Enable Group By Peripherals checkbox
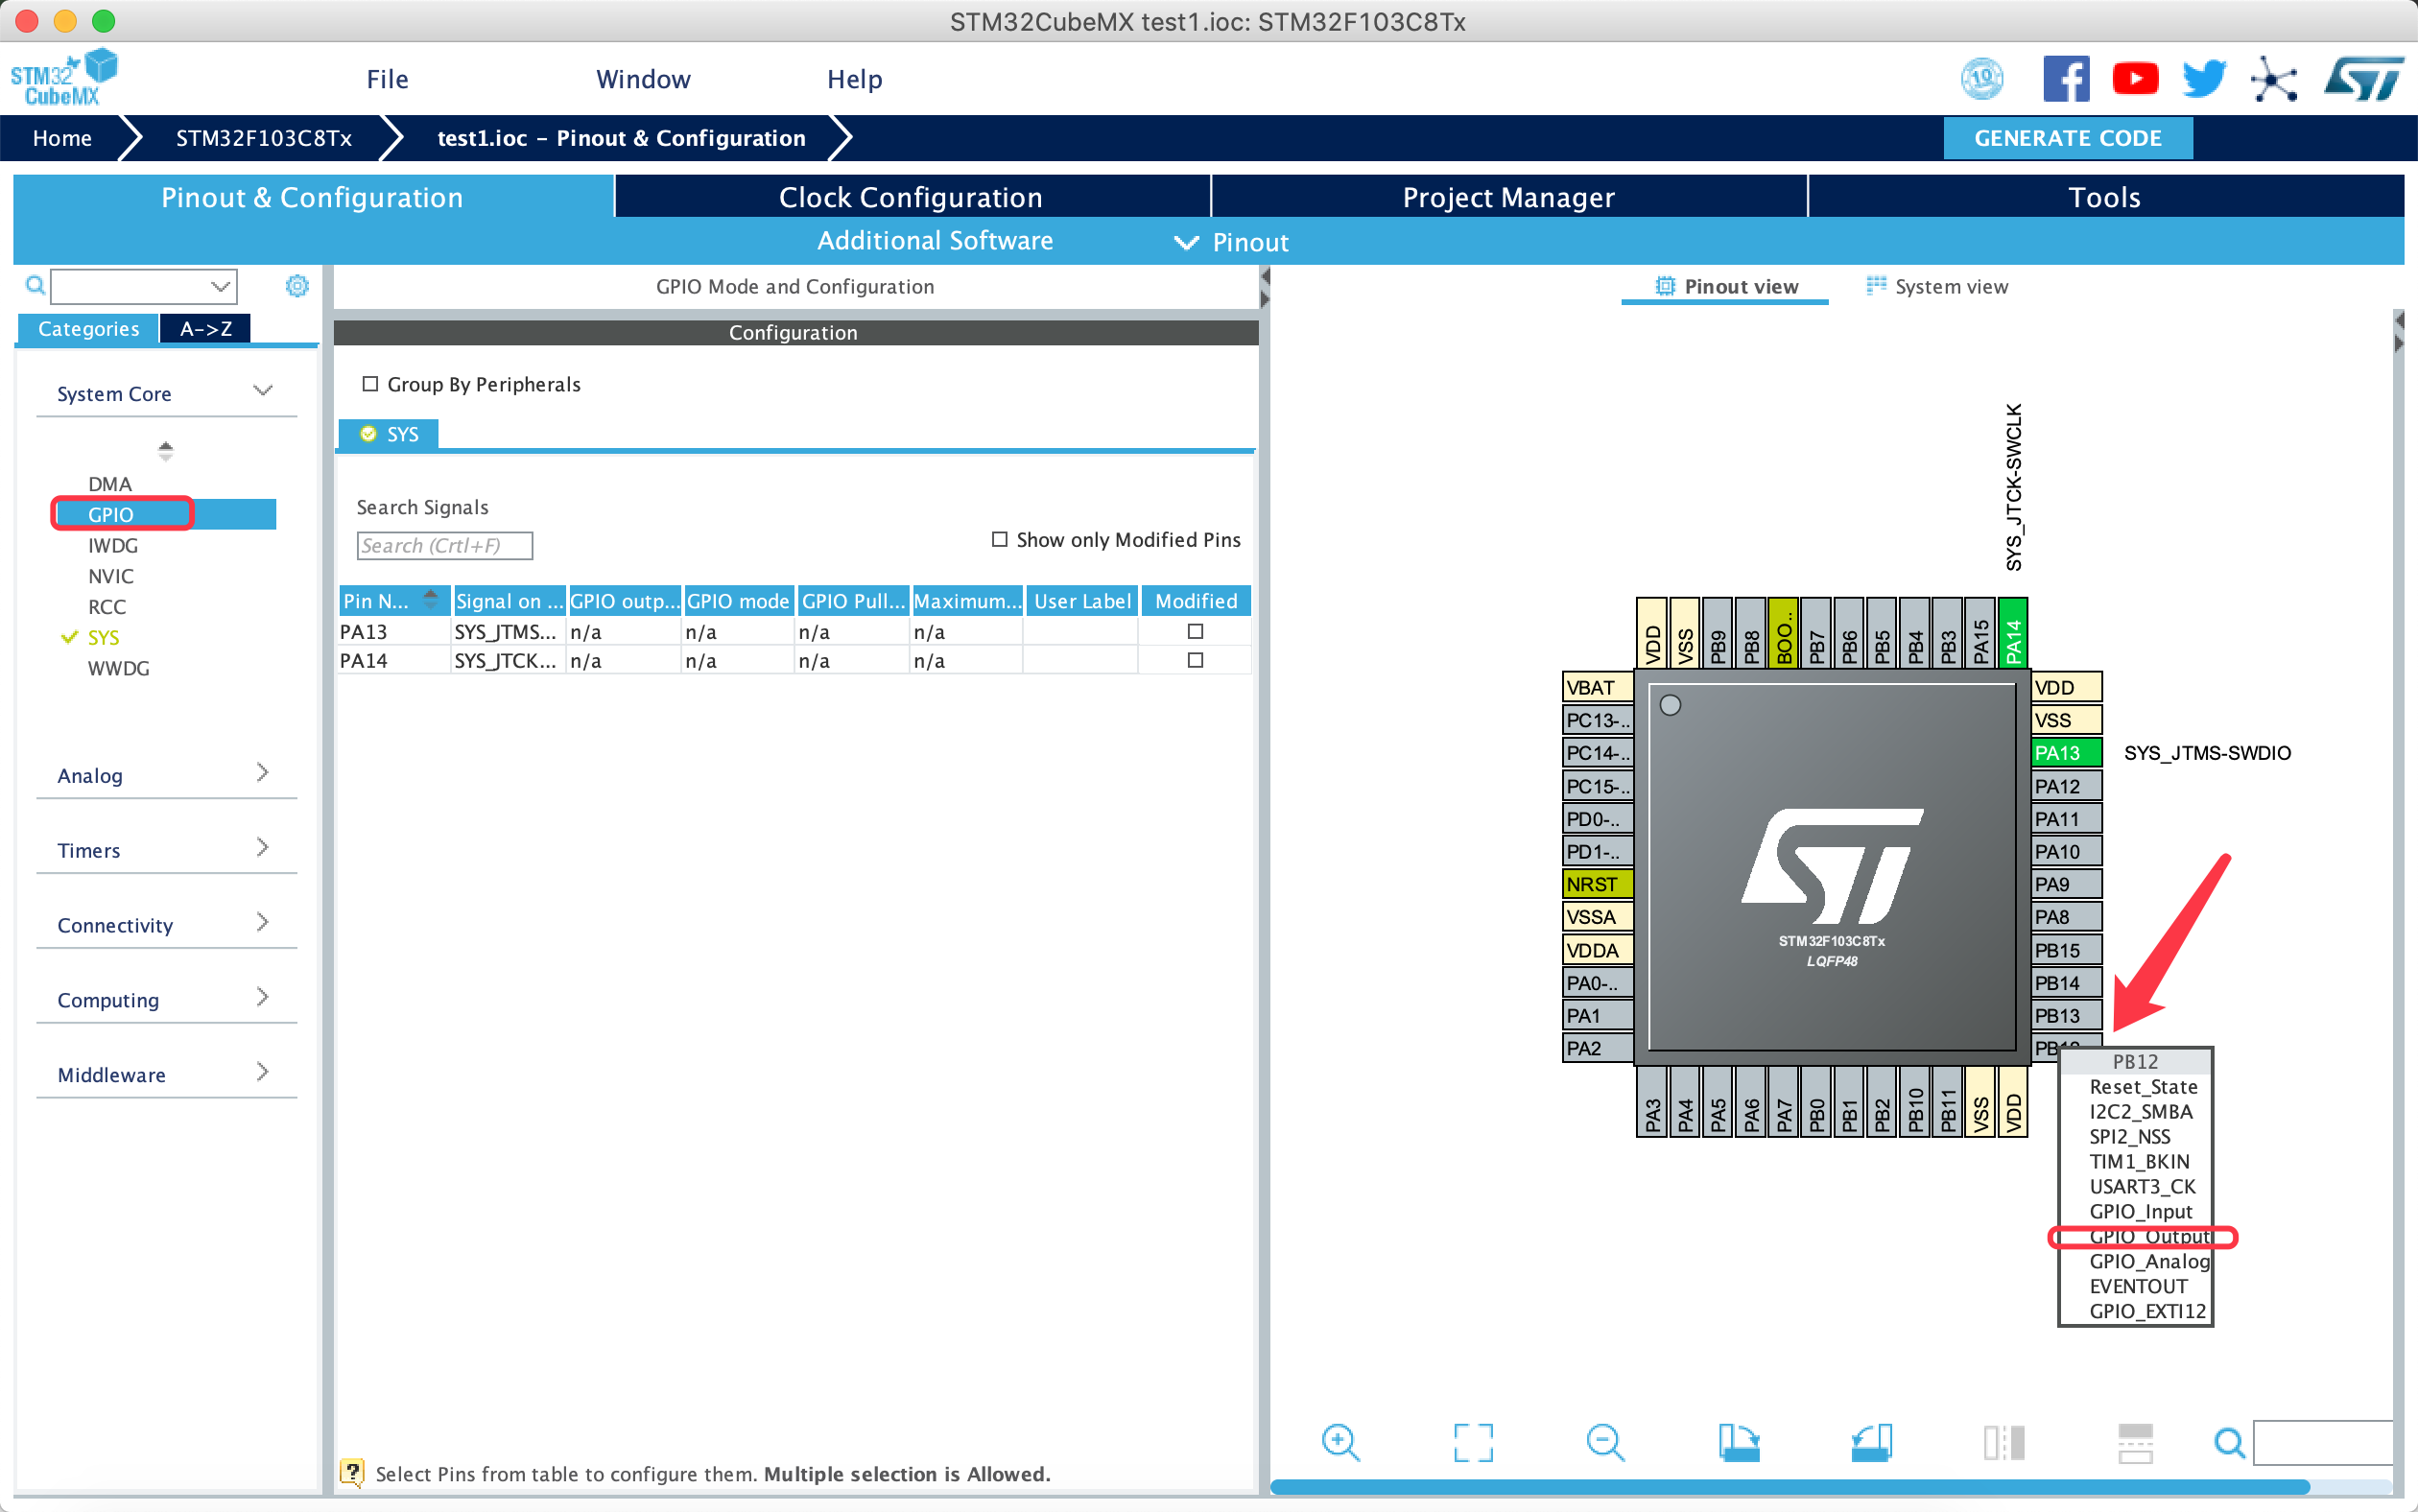 [x=370, y=384]
